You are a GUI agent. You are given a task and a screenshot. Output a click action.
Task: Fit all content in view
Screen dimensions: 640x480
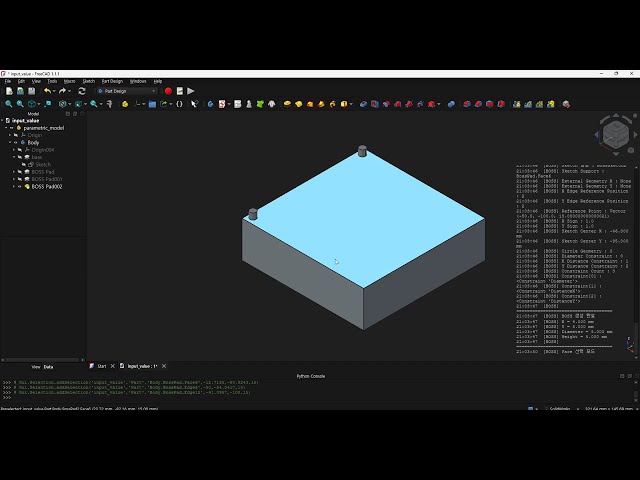click(9, 104)
